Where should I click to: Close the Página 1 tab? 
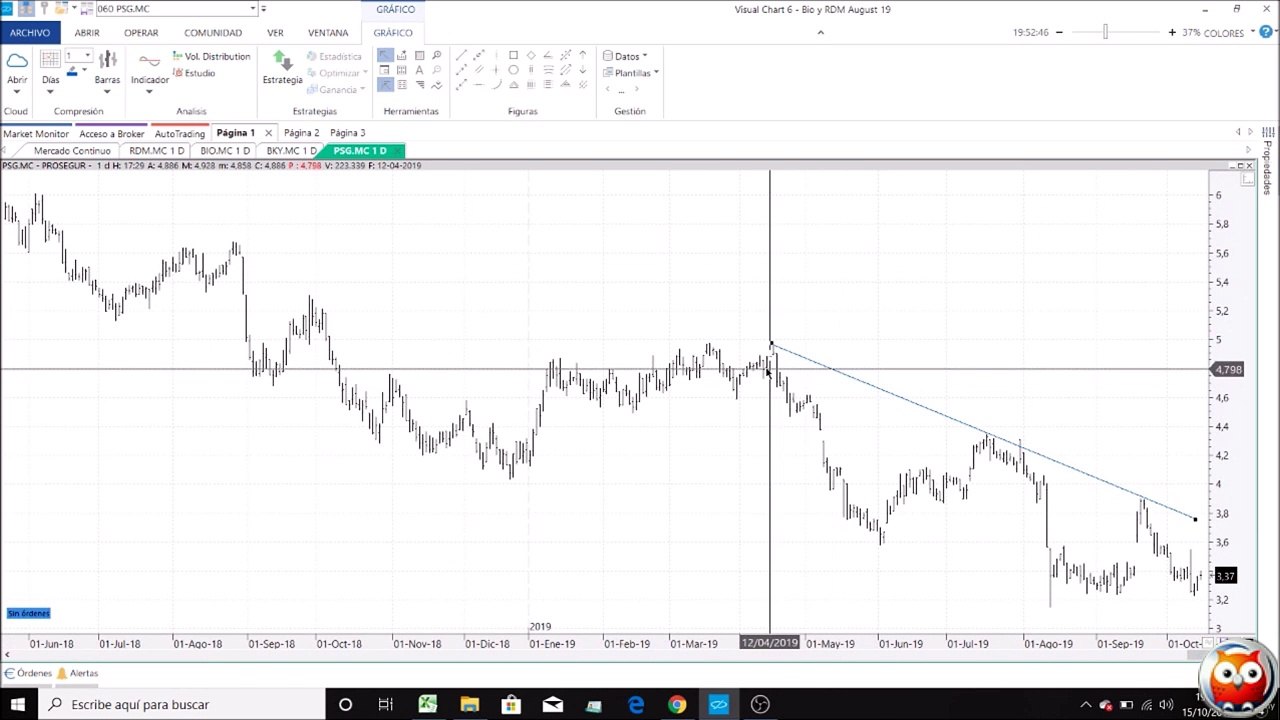(x=268, y=133)
